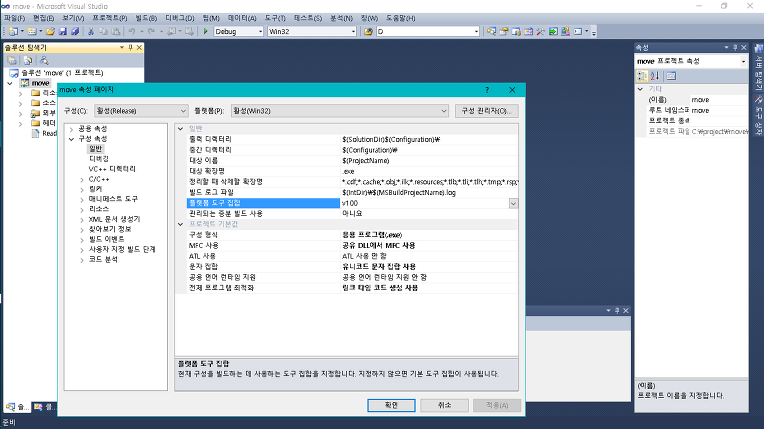Image resolution: width=764 pixels, height=429 pixels.
Task: Collapse the 일반 property group
Action: 181,129
